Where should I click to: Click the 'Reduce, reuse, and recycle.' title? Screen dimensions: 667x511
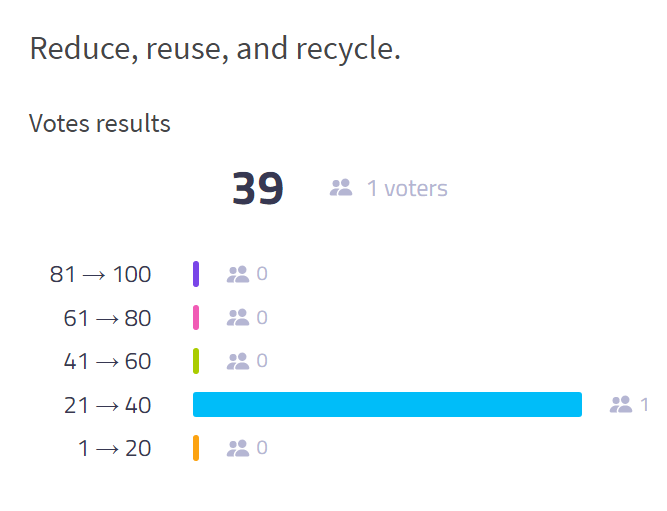(x=215, y=49)
